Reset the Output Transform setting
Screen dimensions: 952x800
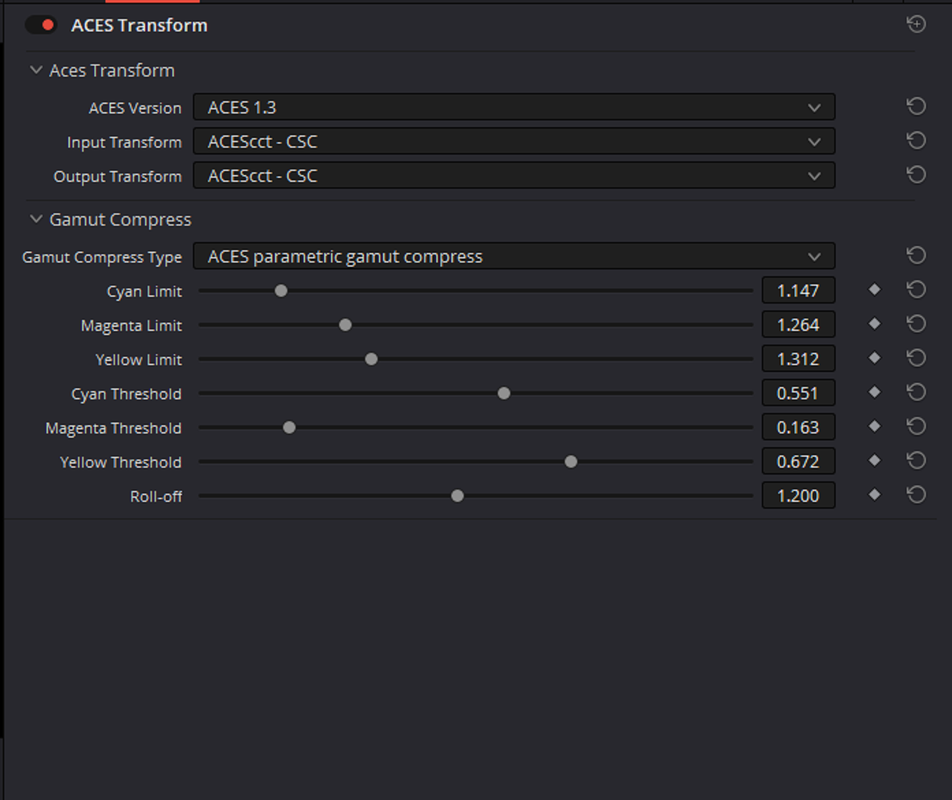click(x=916, y=175)
